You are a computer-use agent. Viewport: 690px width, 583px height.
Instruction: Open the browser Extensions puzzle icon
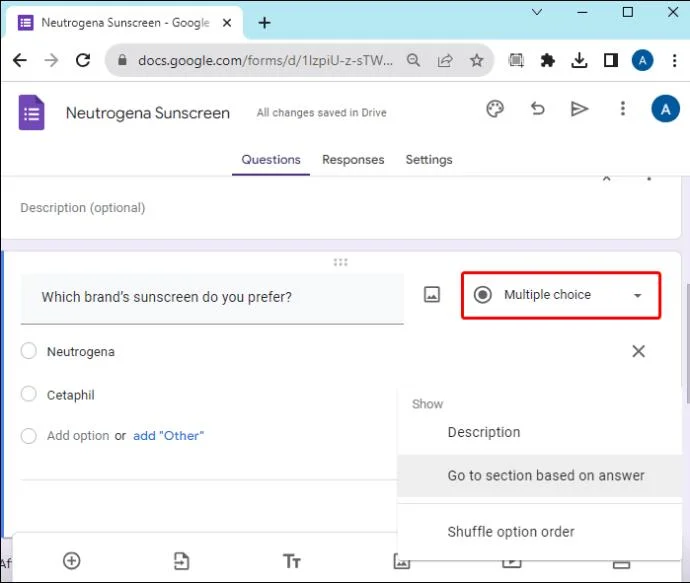[547, 60]
